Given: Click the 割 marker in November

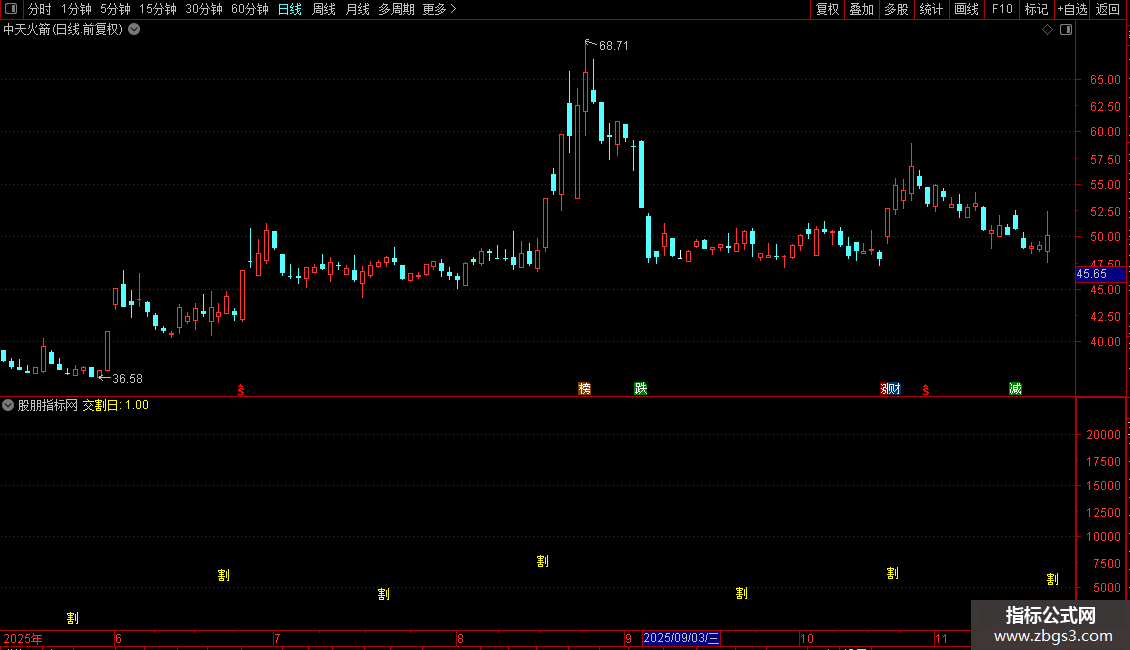Looking at the screenshot, I should click(x=1052, y=579).
